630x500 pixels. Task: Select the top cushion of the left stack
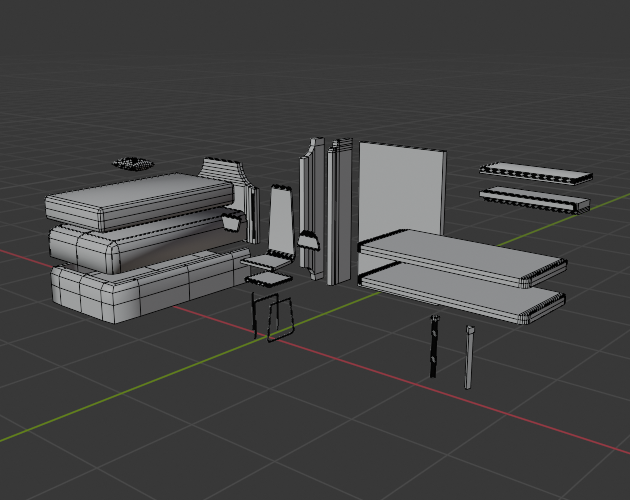click(x=139, y=201)
